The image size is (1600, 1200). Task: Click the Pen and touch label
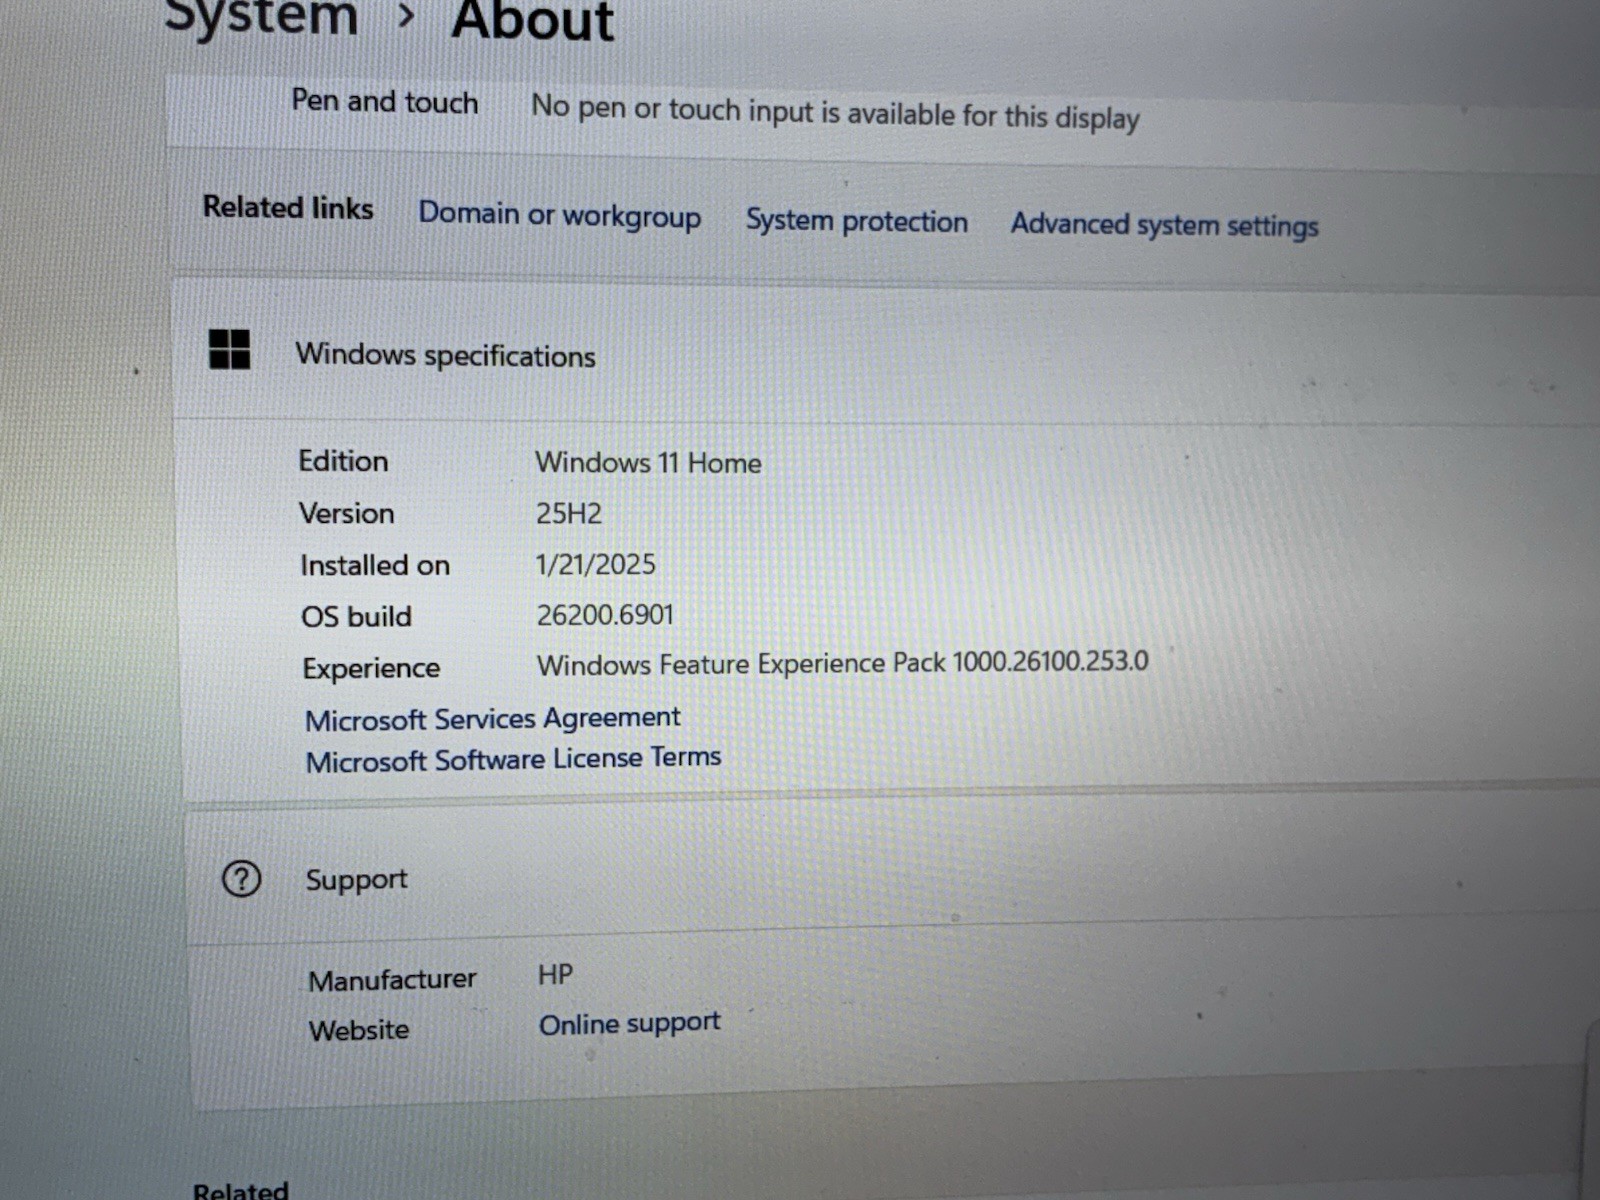[x=385, y=101]
